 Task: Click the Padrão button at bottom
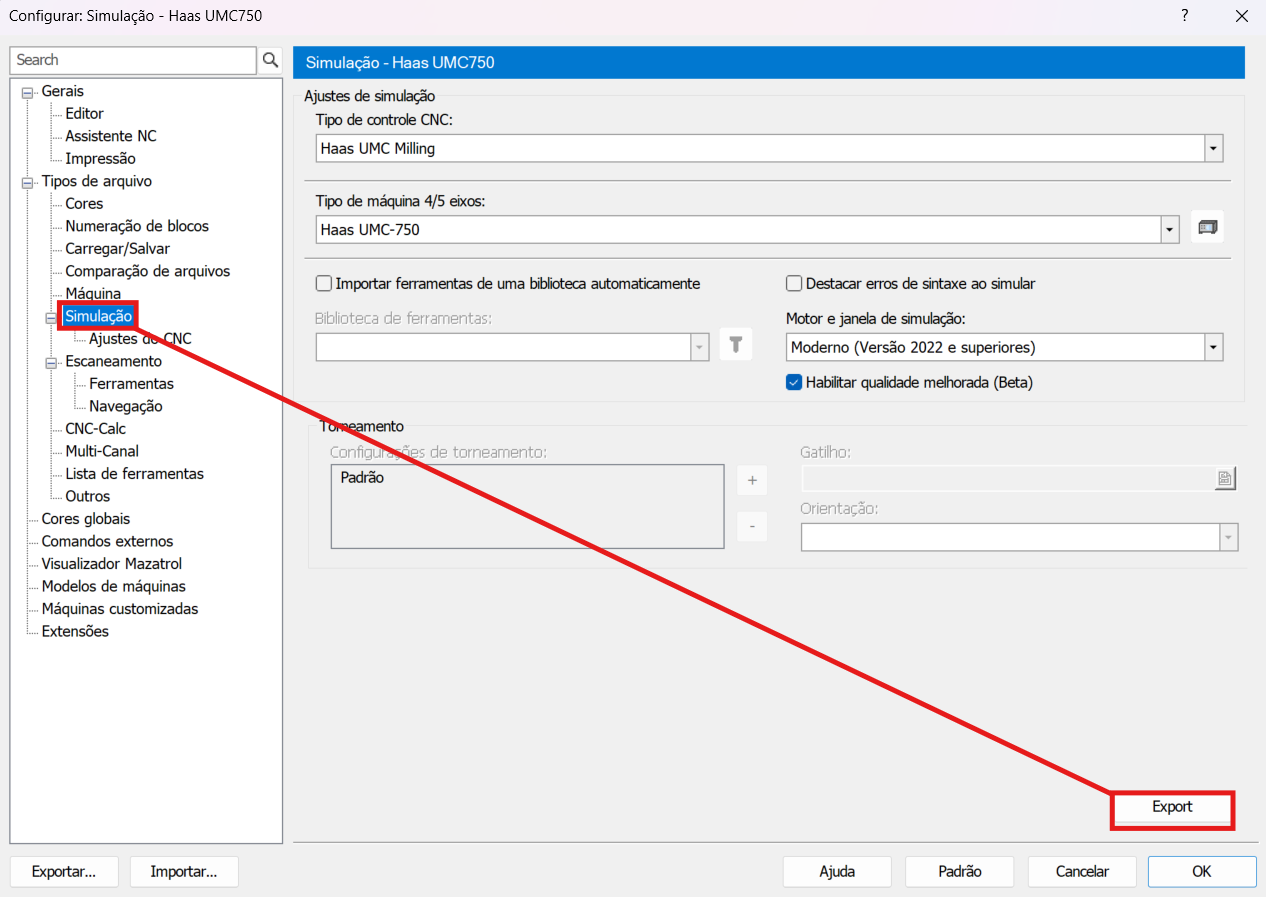coord(960,871)
